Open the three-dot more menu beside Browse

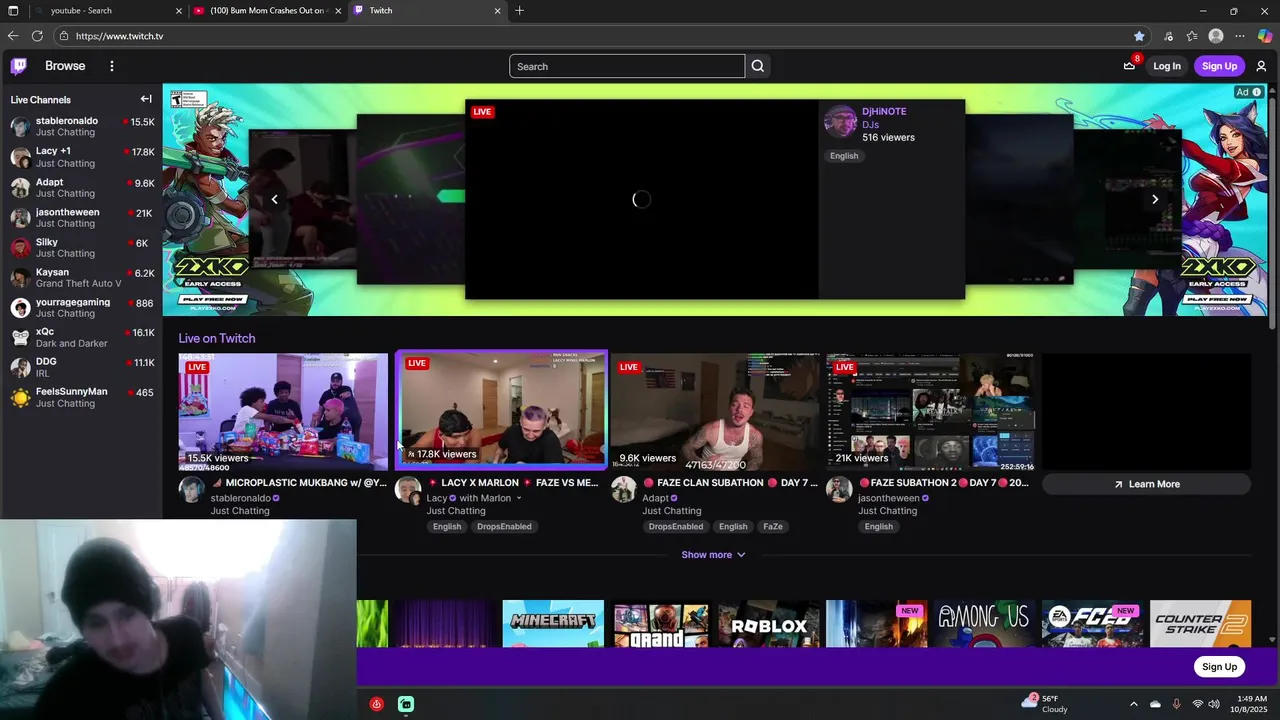click(112, 66)
